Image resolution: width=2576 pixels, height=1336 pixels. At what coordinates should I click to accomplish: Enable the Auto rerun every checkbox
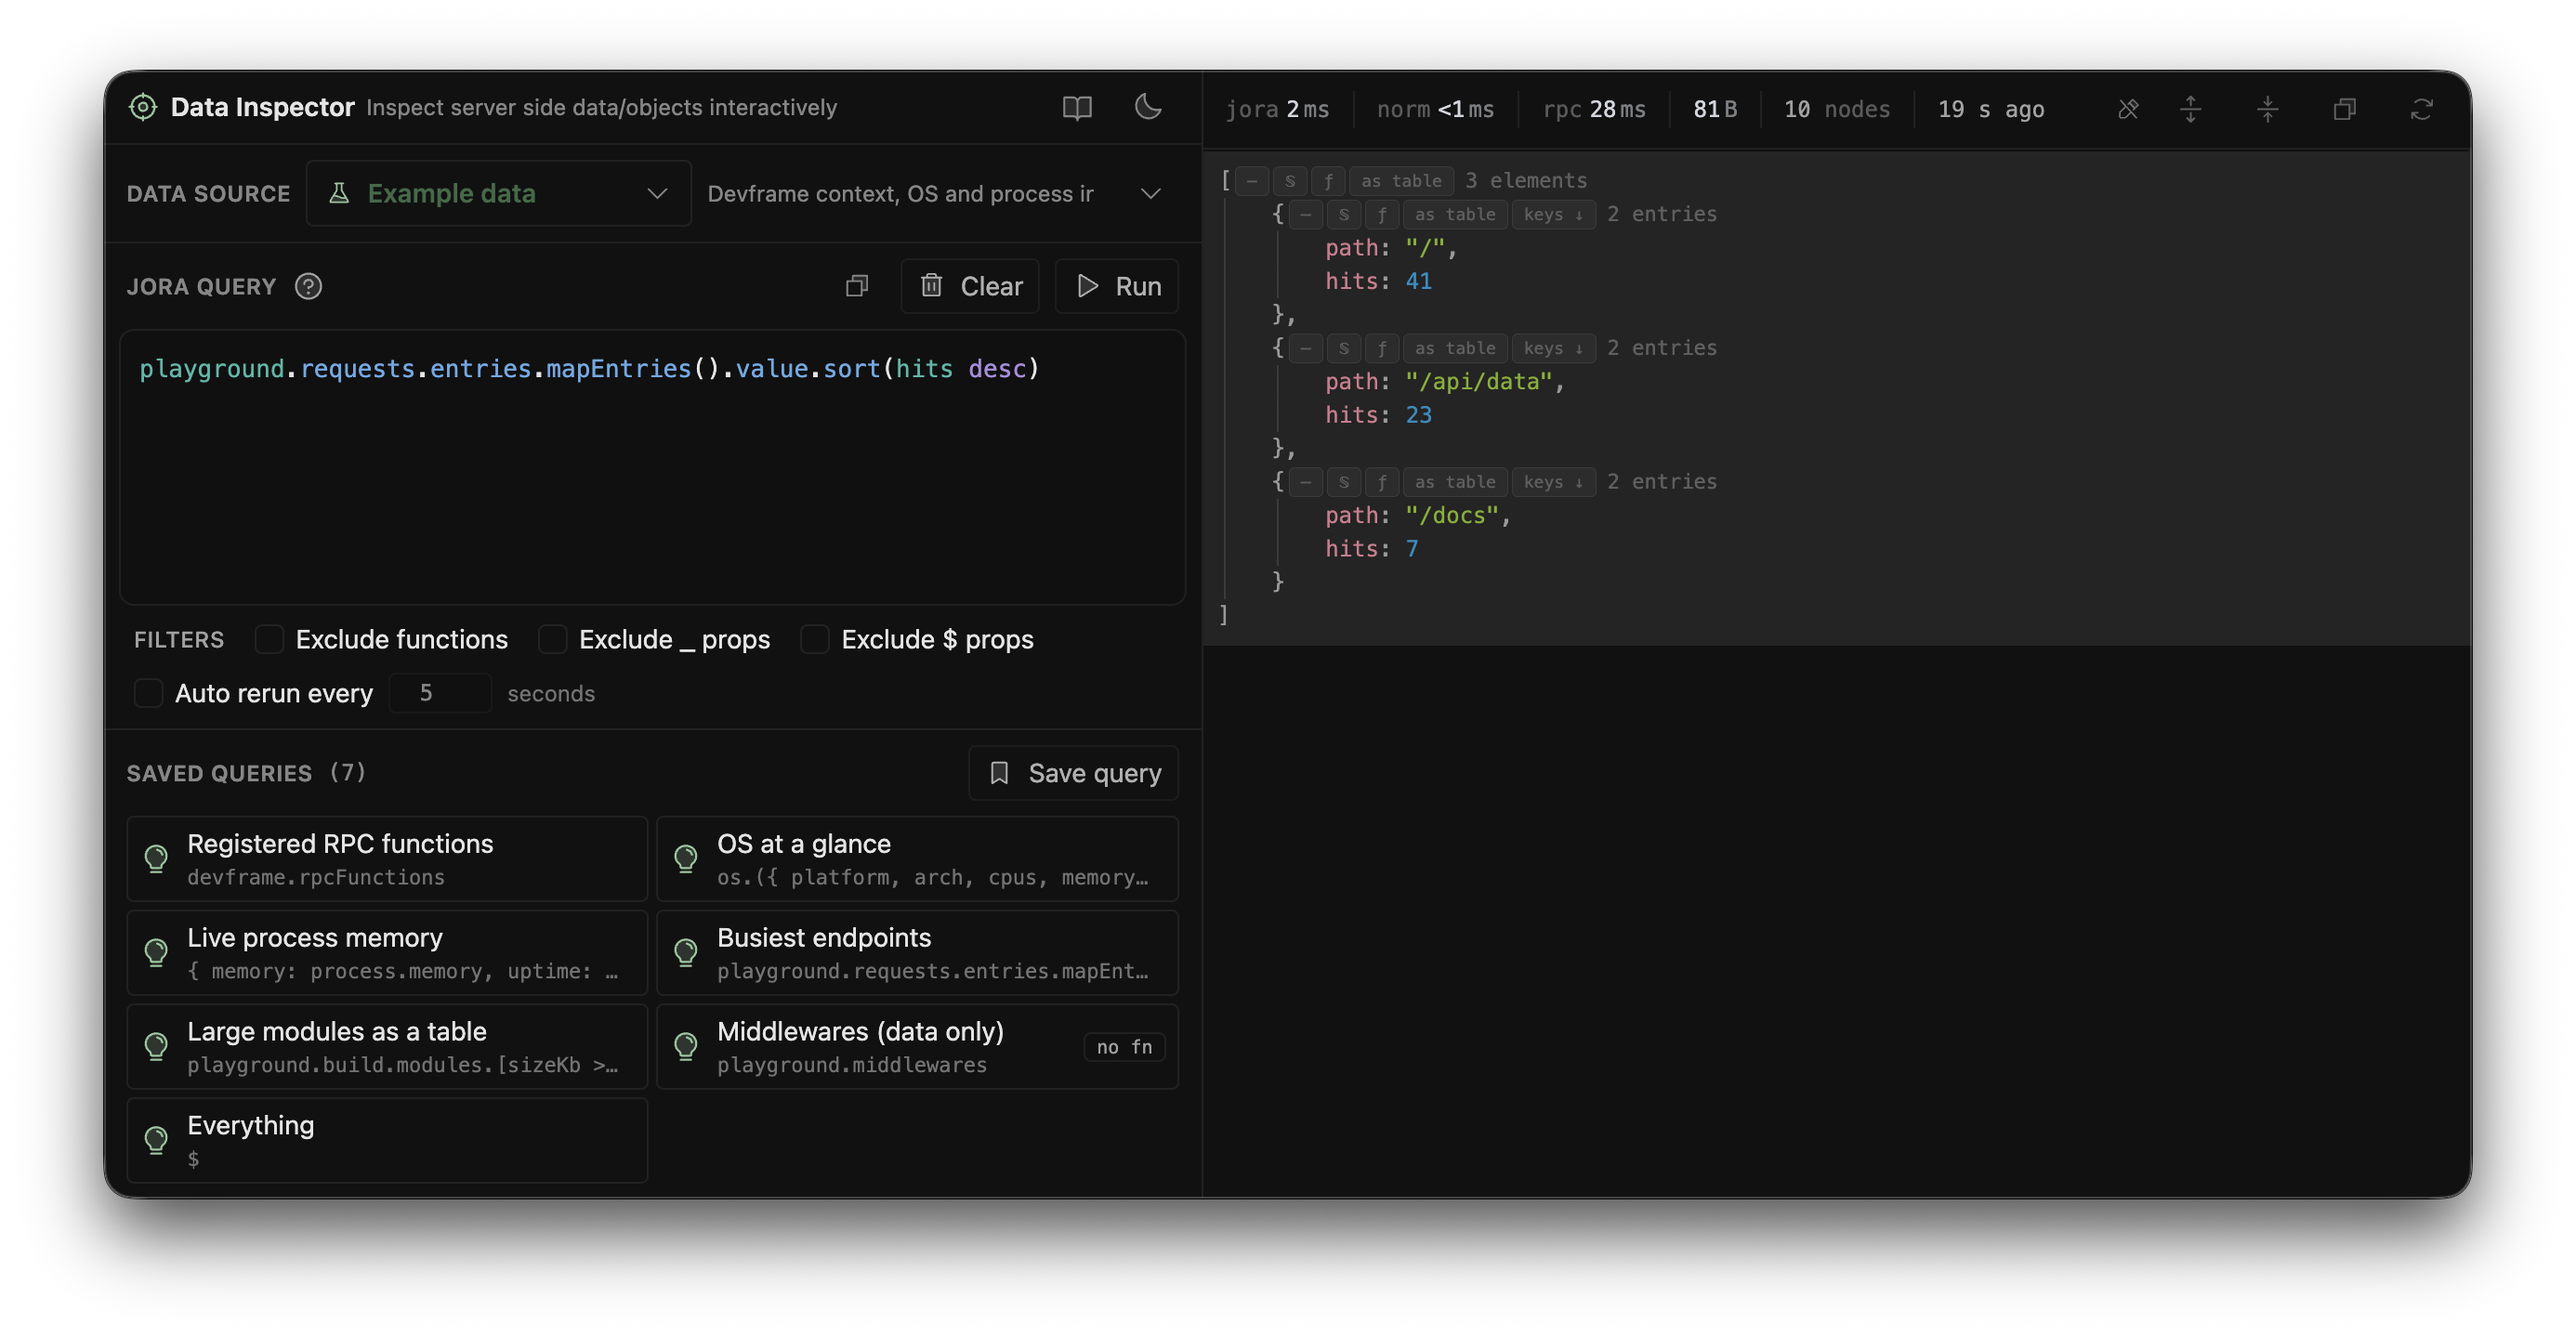[x=148, y=694]
